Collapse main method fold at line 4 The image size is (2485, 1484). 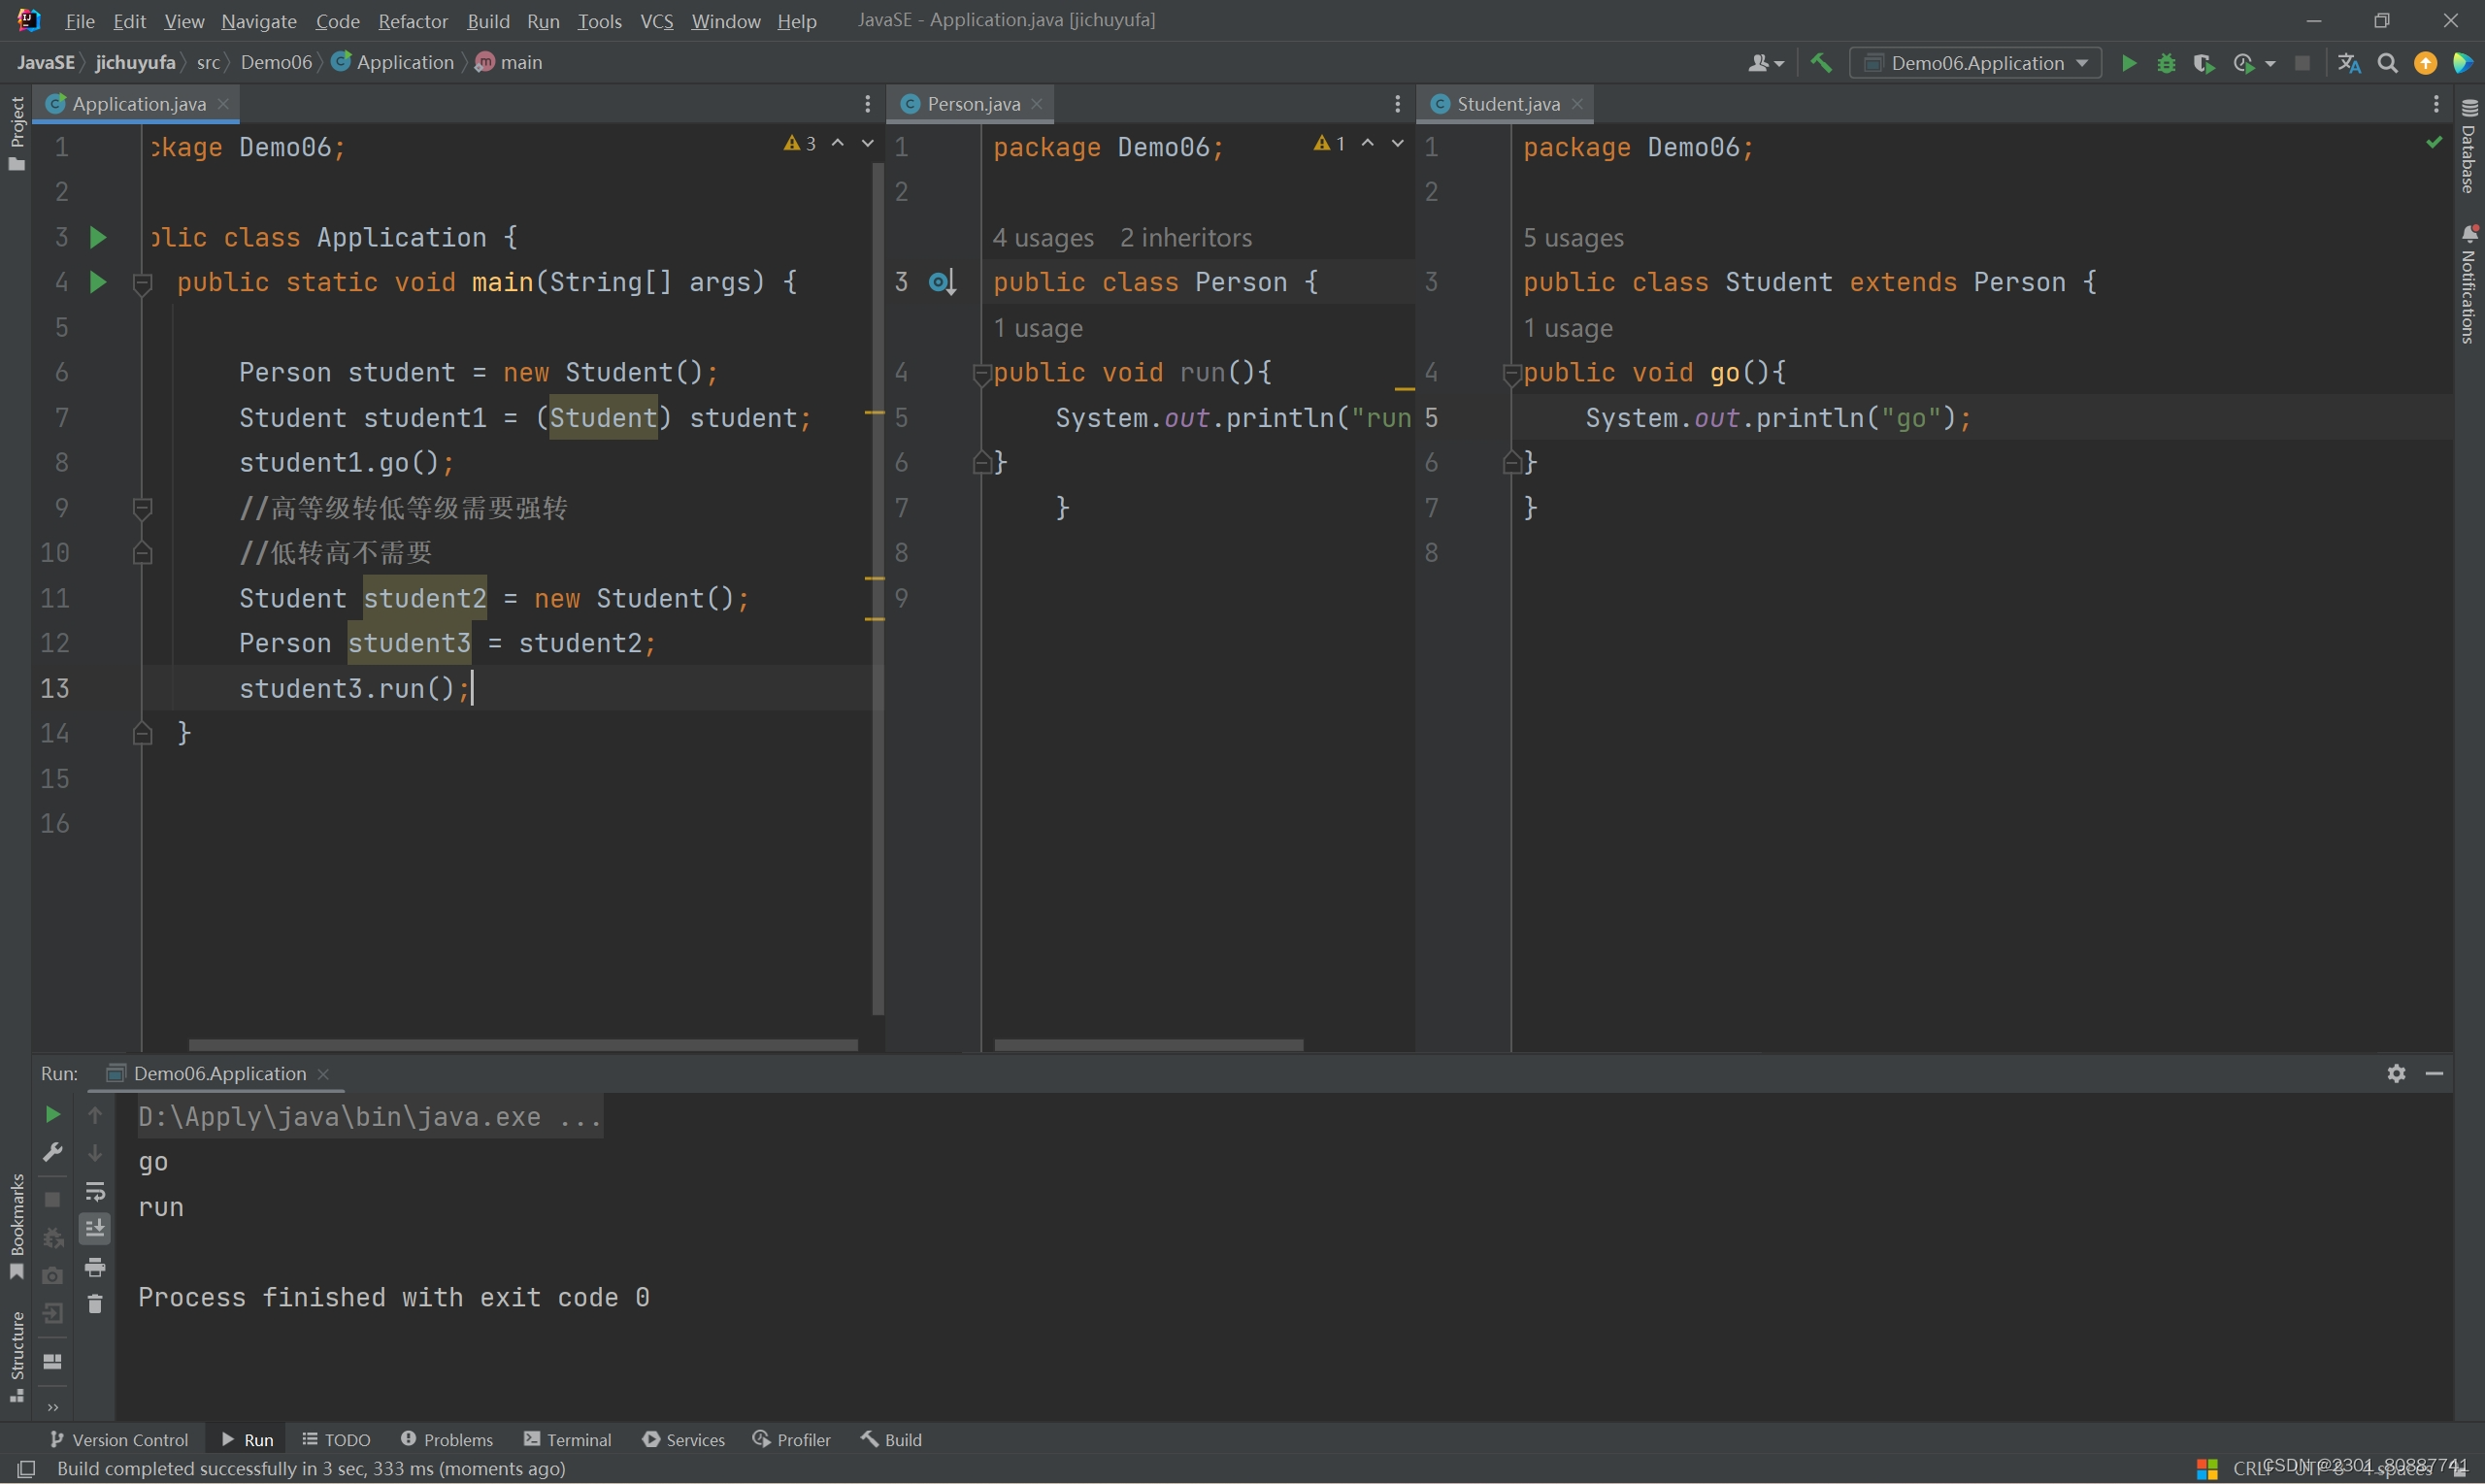[142, 283]
